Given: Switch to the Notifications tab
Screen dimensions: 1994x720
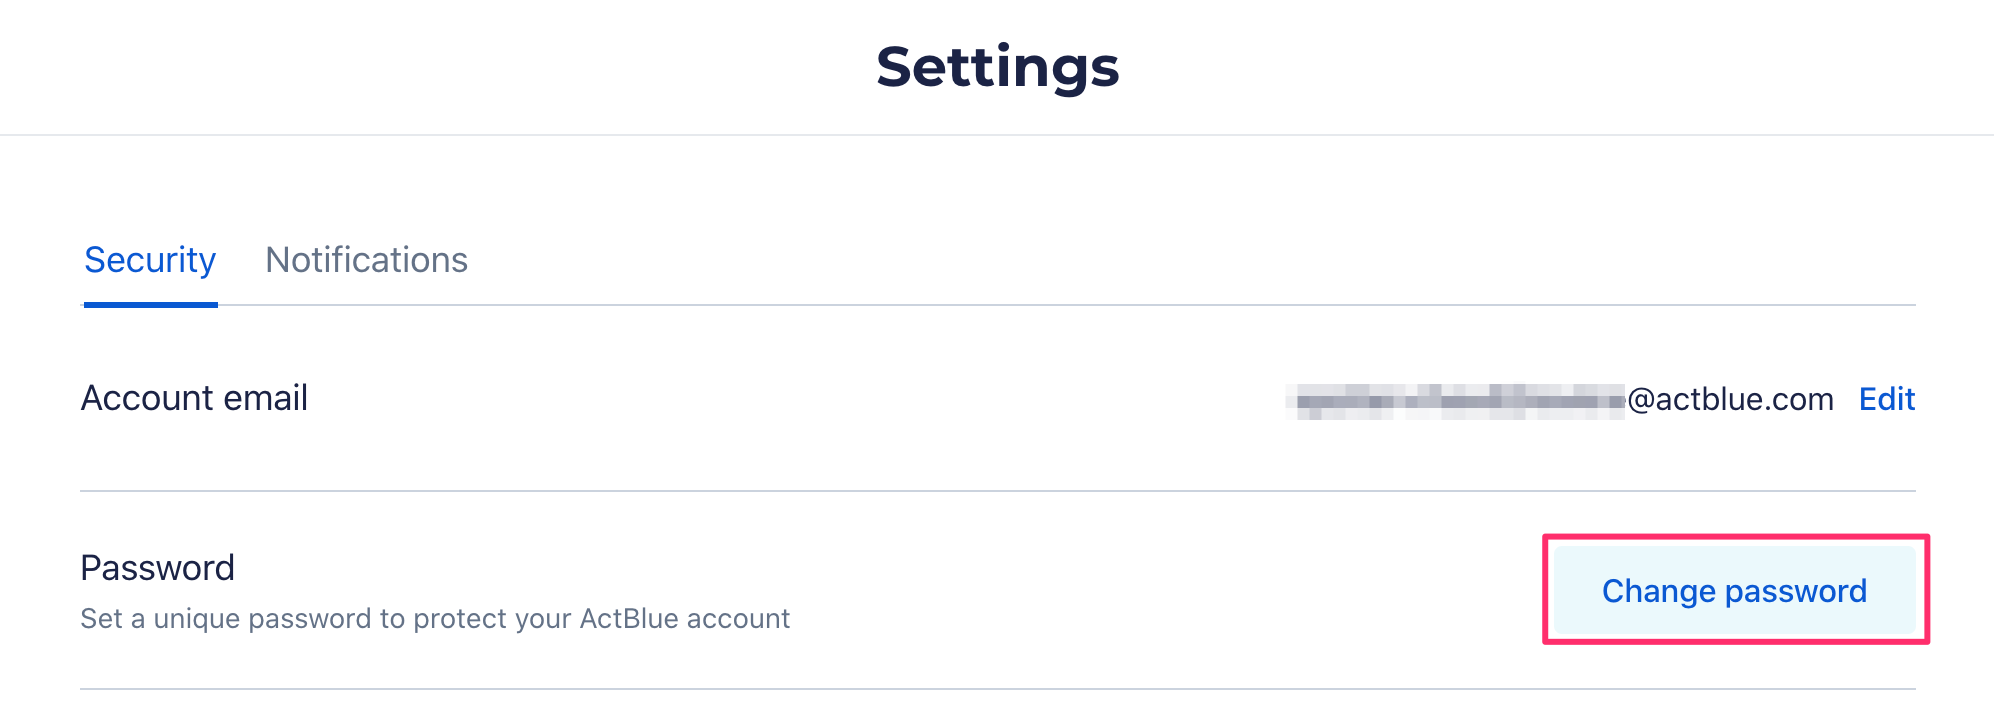Looking at the screenshot, I should tap(366, 260).
